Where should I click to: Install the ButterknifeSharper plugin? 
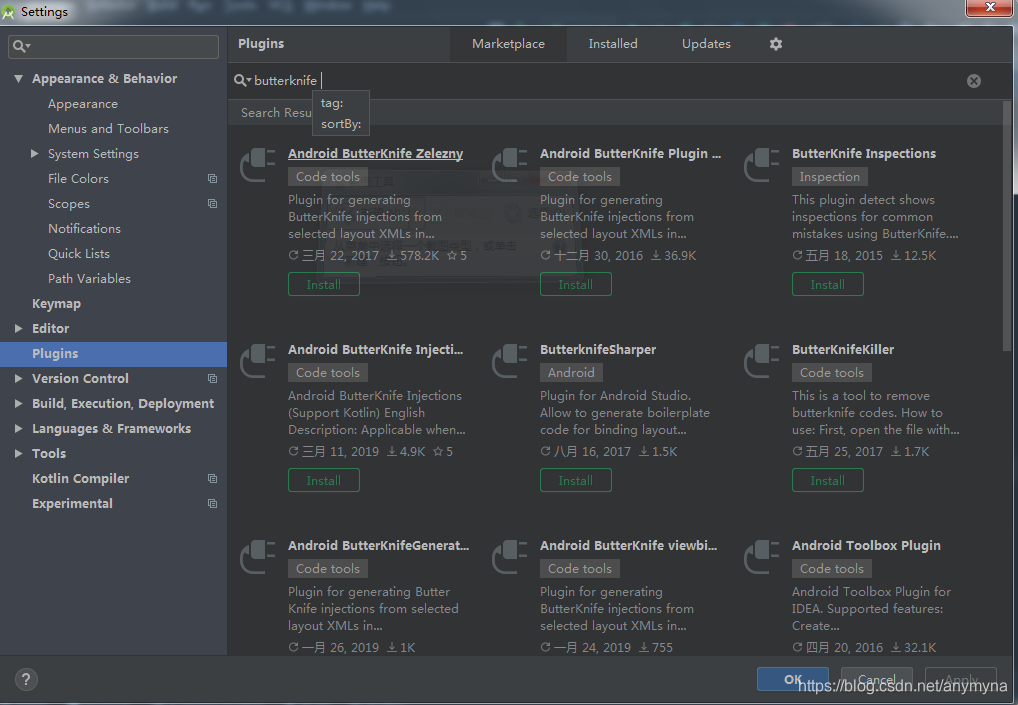tap(576, 480)
